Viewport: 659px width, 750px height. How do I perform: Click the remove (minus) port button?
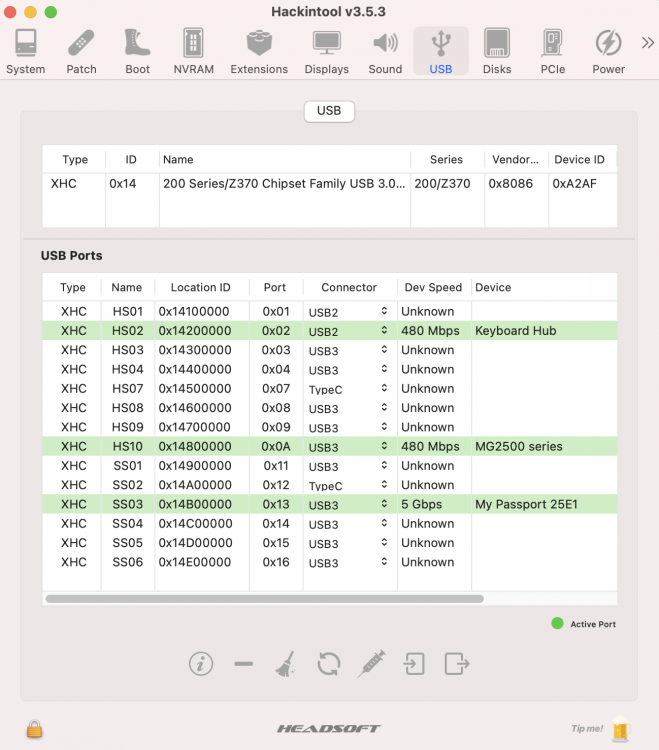(x=243, y=663)
